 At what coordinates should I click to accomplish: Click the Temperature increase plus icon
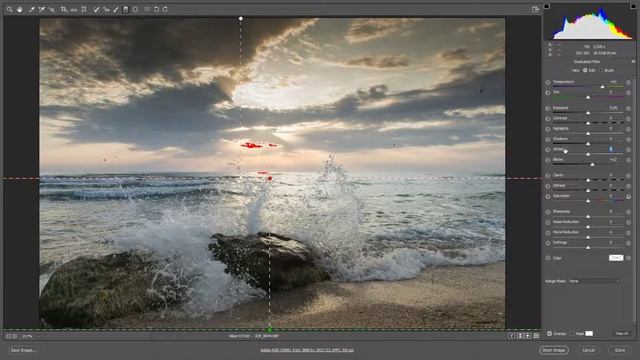point(629,82)
